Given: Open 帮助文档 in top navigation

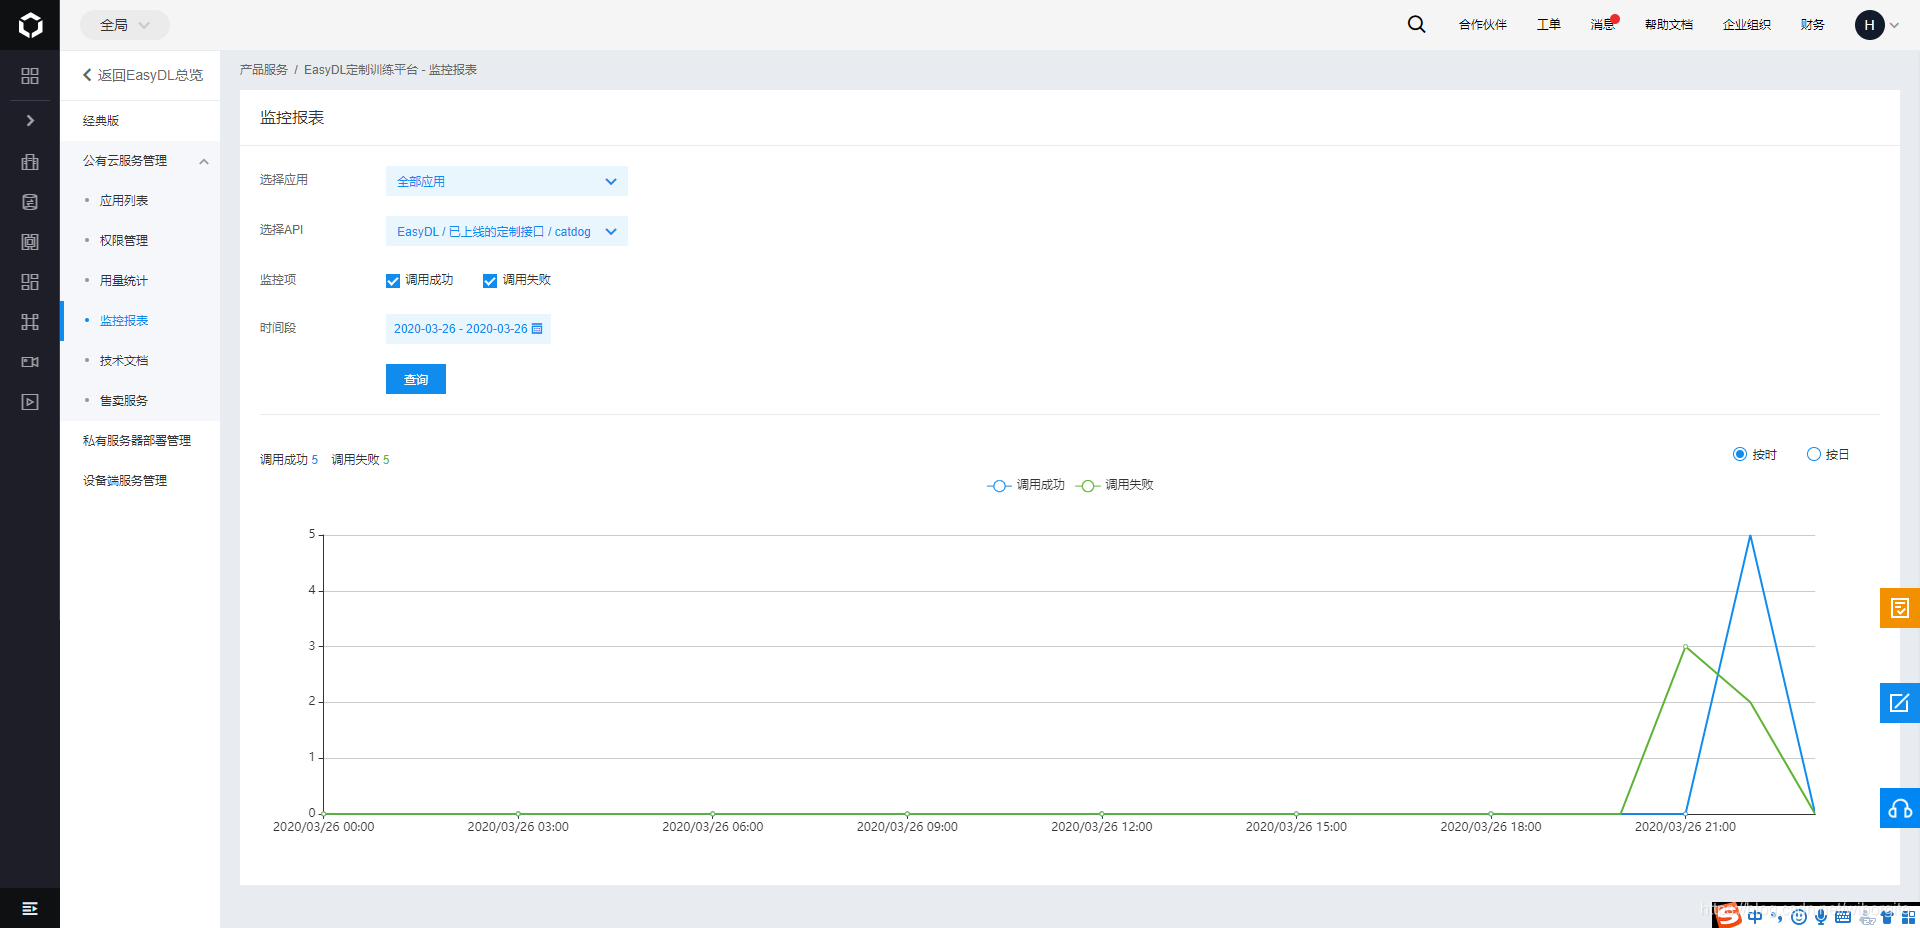Looking at the screenshot, I should pos(1669,25).
